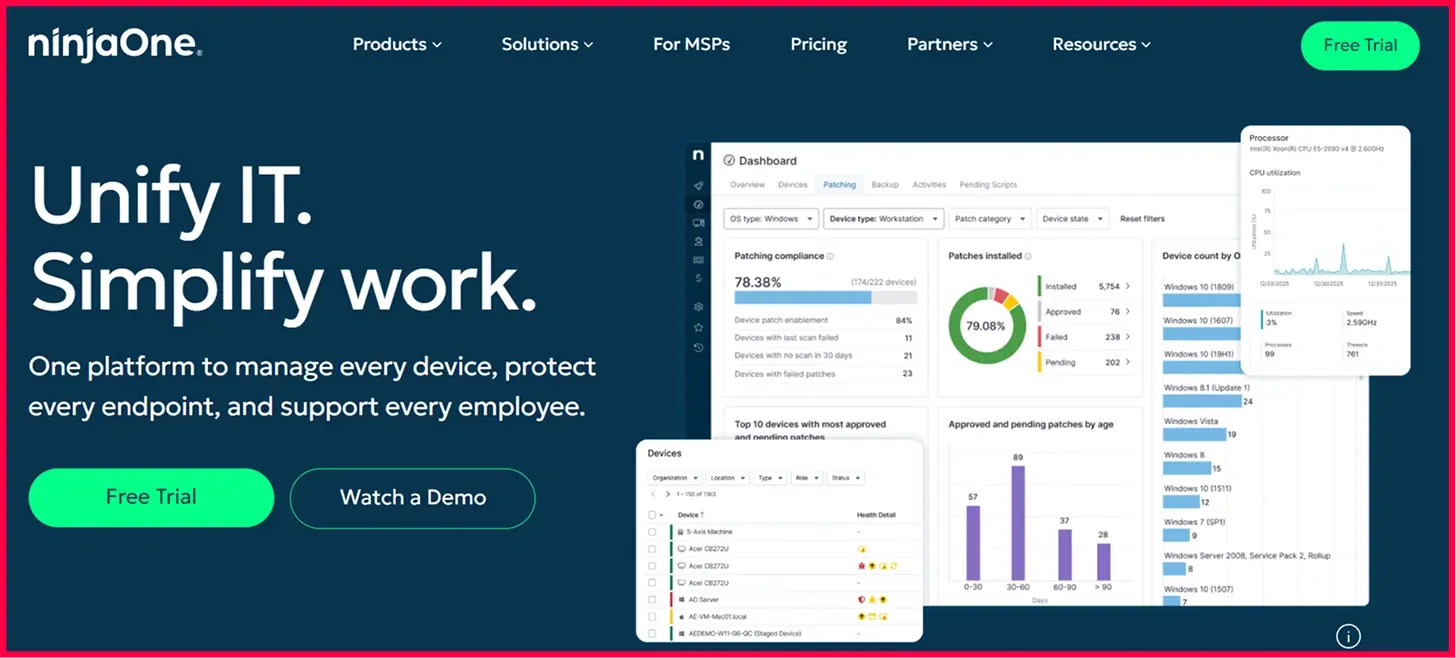Click the 'n' logo in dashboard sidebar
The width and height of the screenshot is (1456, 658).
point(698,156)
